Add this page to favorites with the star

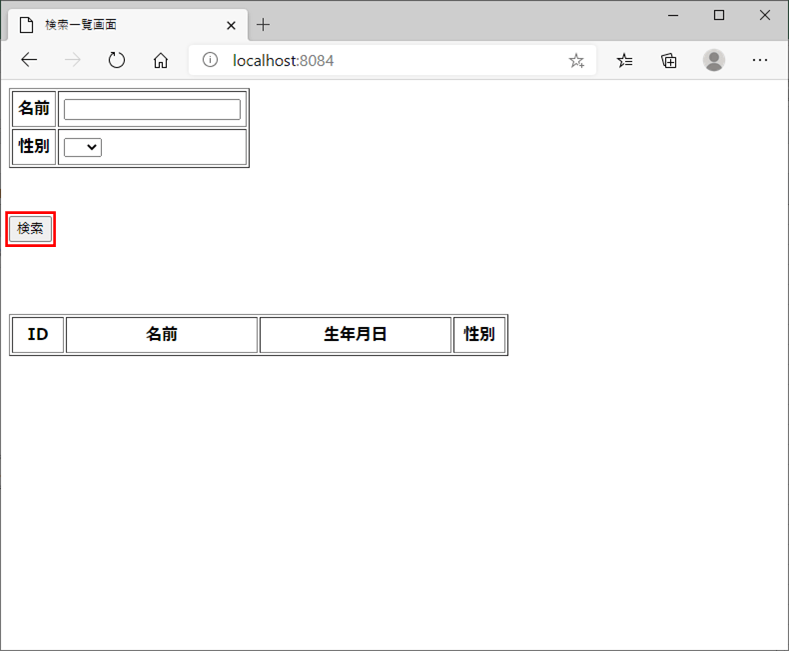pos(576,60)
